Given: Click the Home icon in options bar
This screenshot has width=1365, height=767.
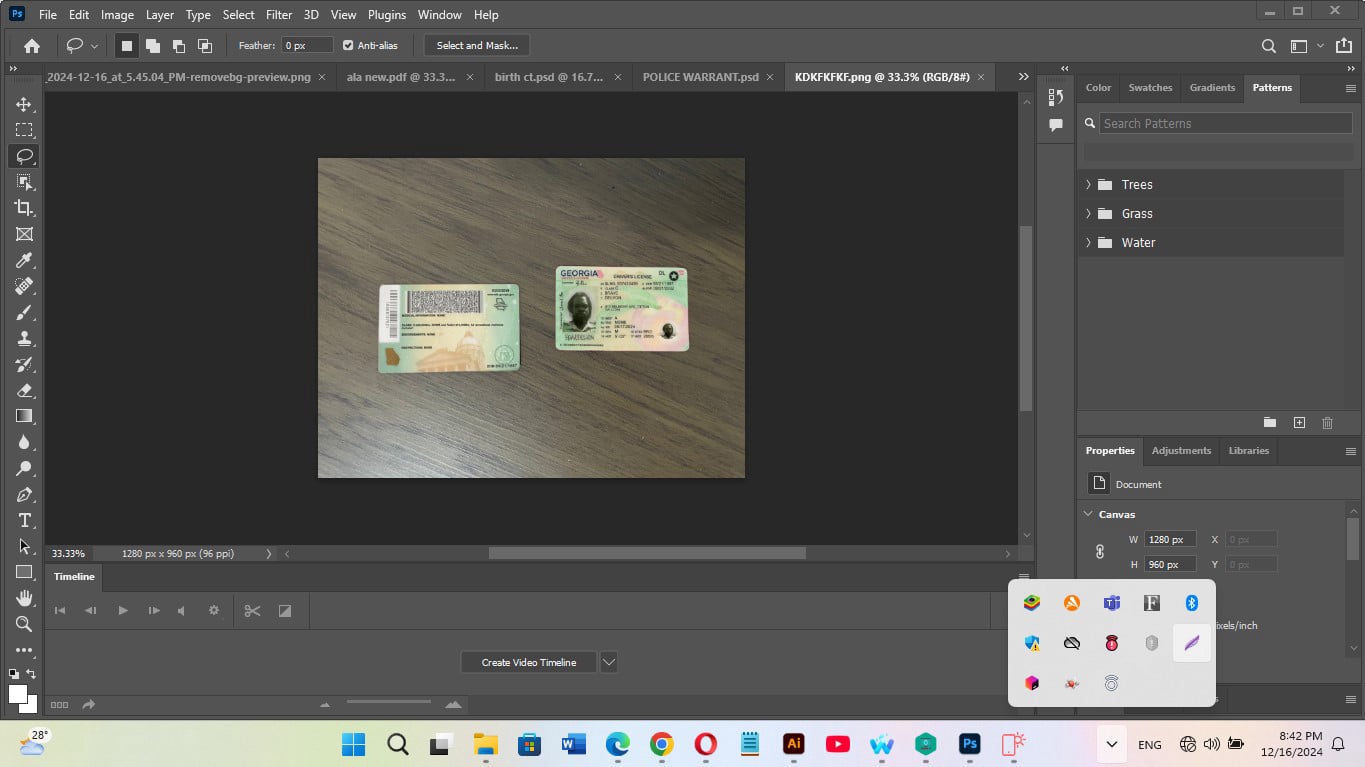Looking at the screenshot, I should click(x=32, y=45).
